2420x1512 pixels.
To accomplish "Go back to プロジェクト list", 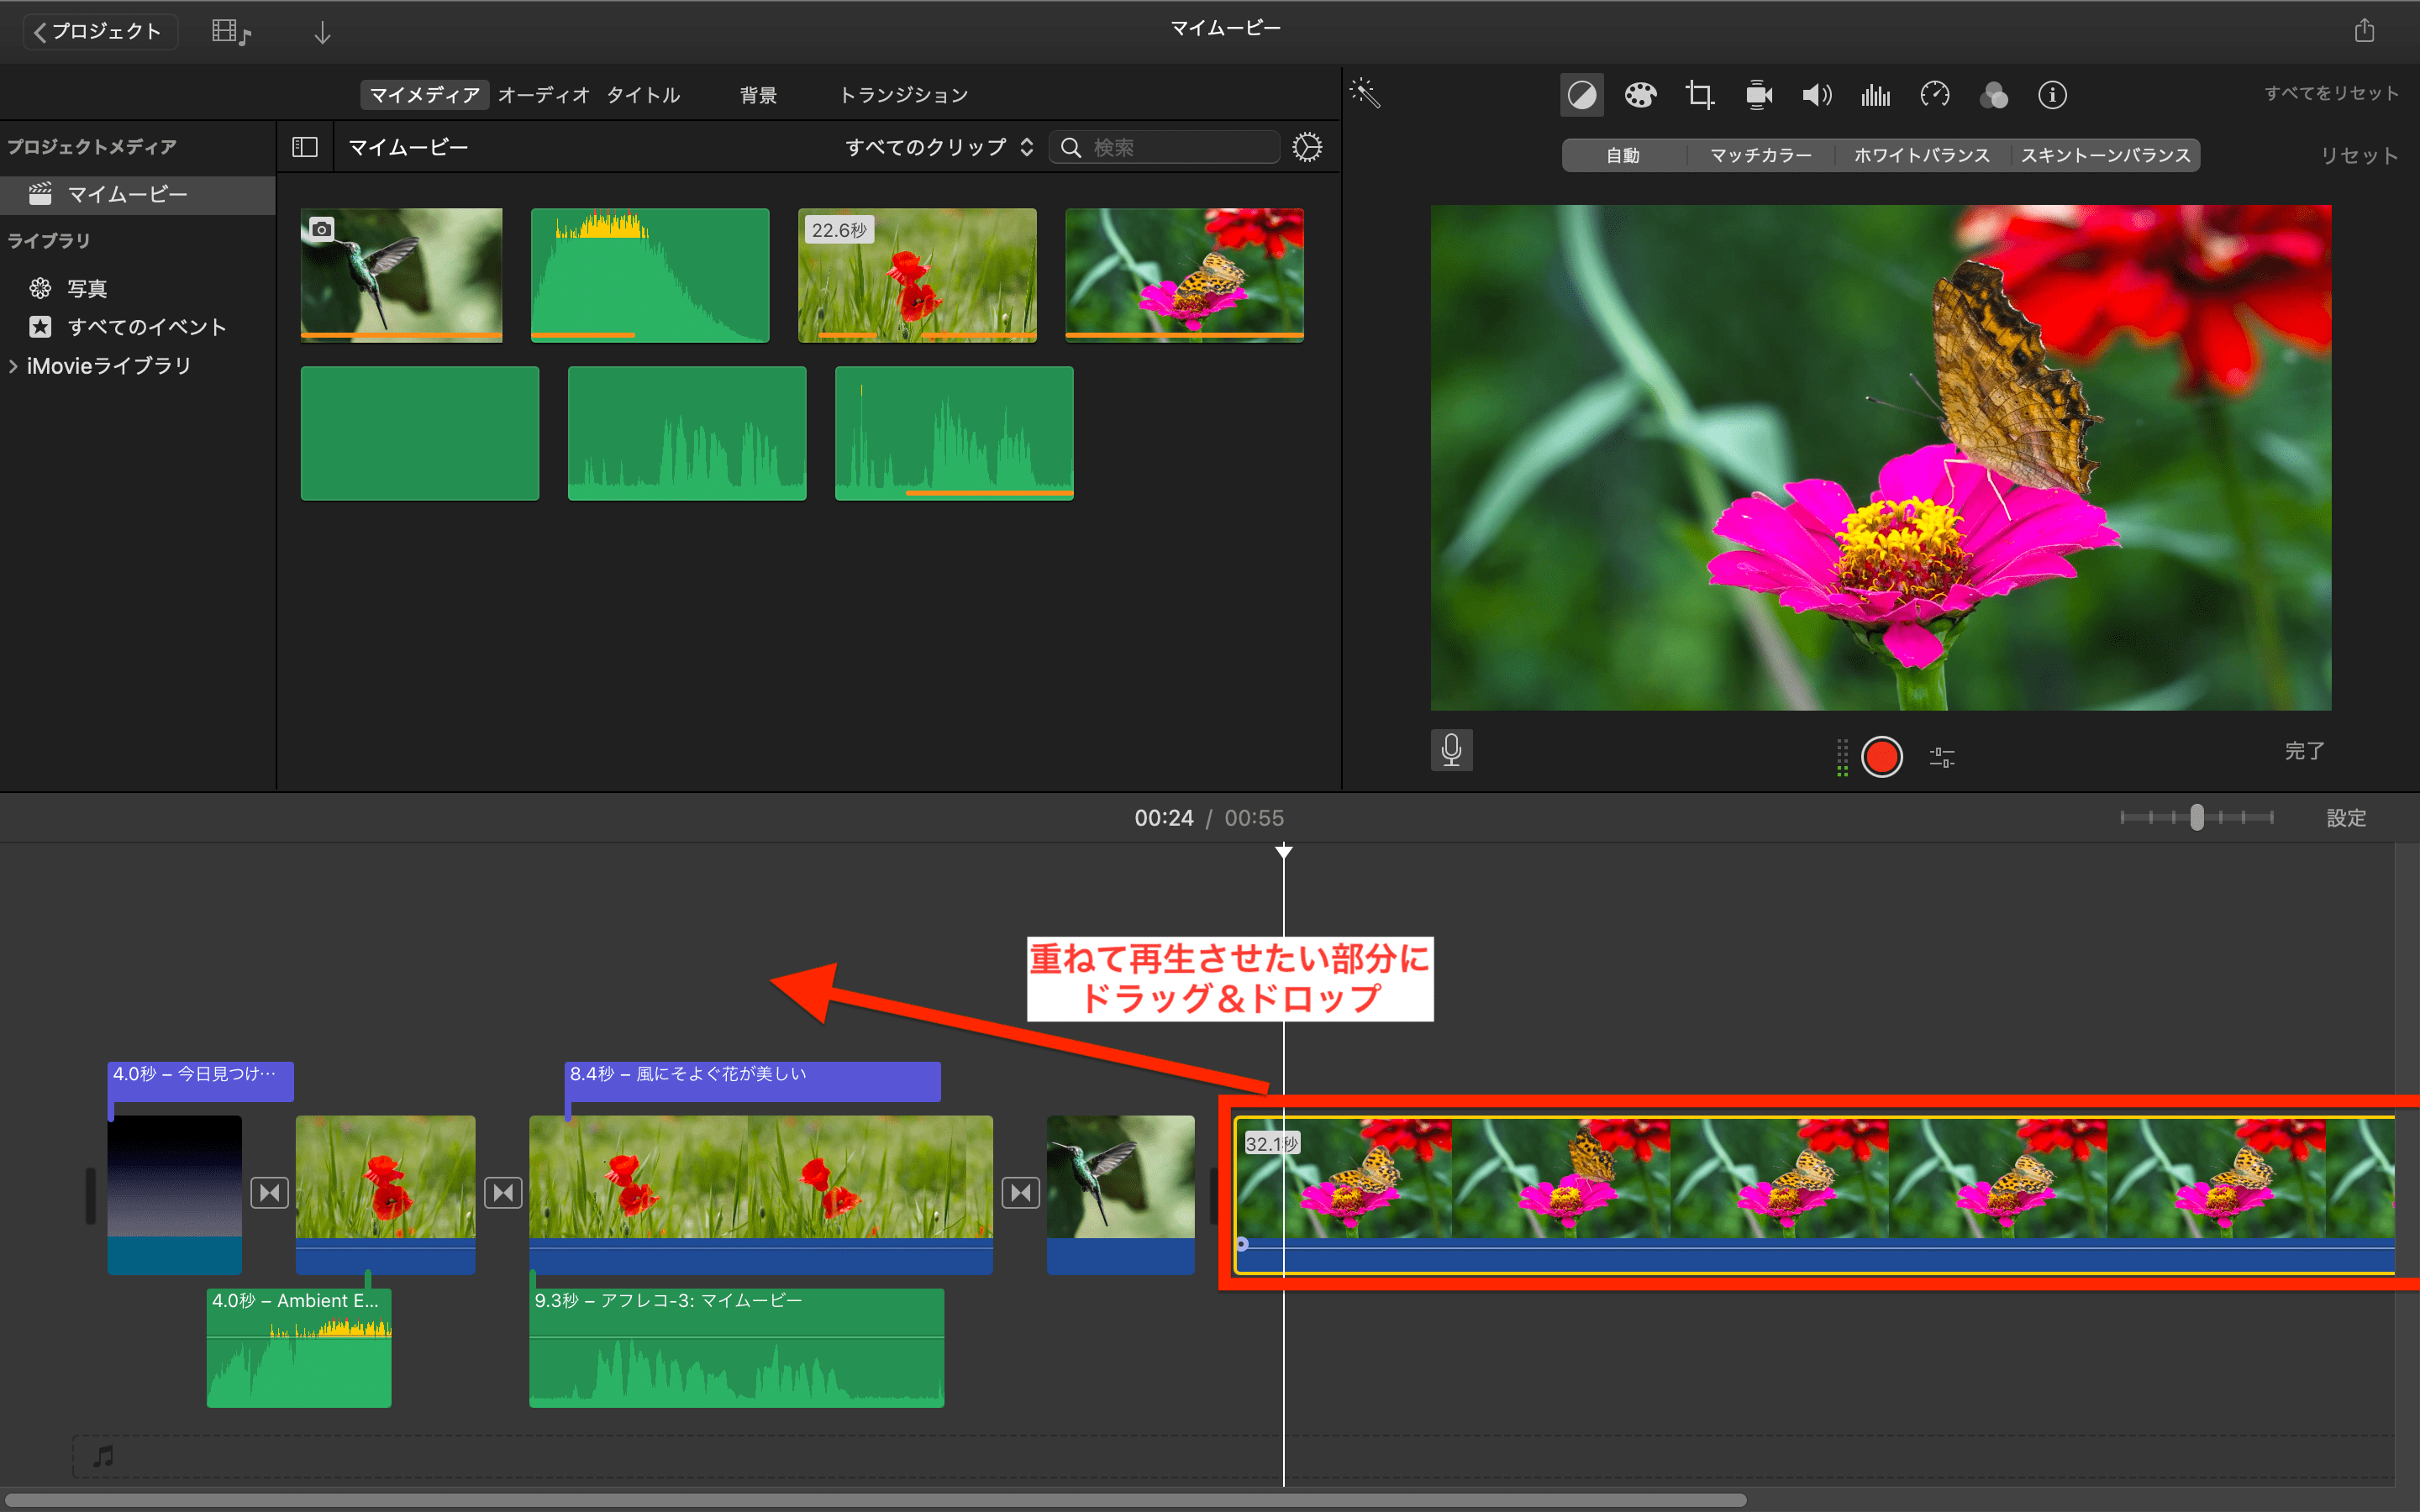I will point(99,32).
